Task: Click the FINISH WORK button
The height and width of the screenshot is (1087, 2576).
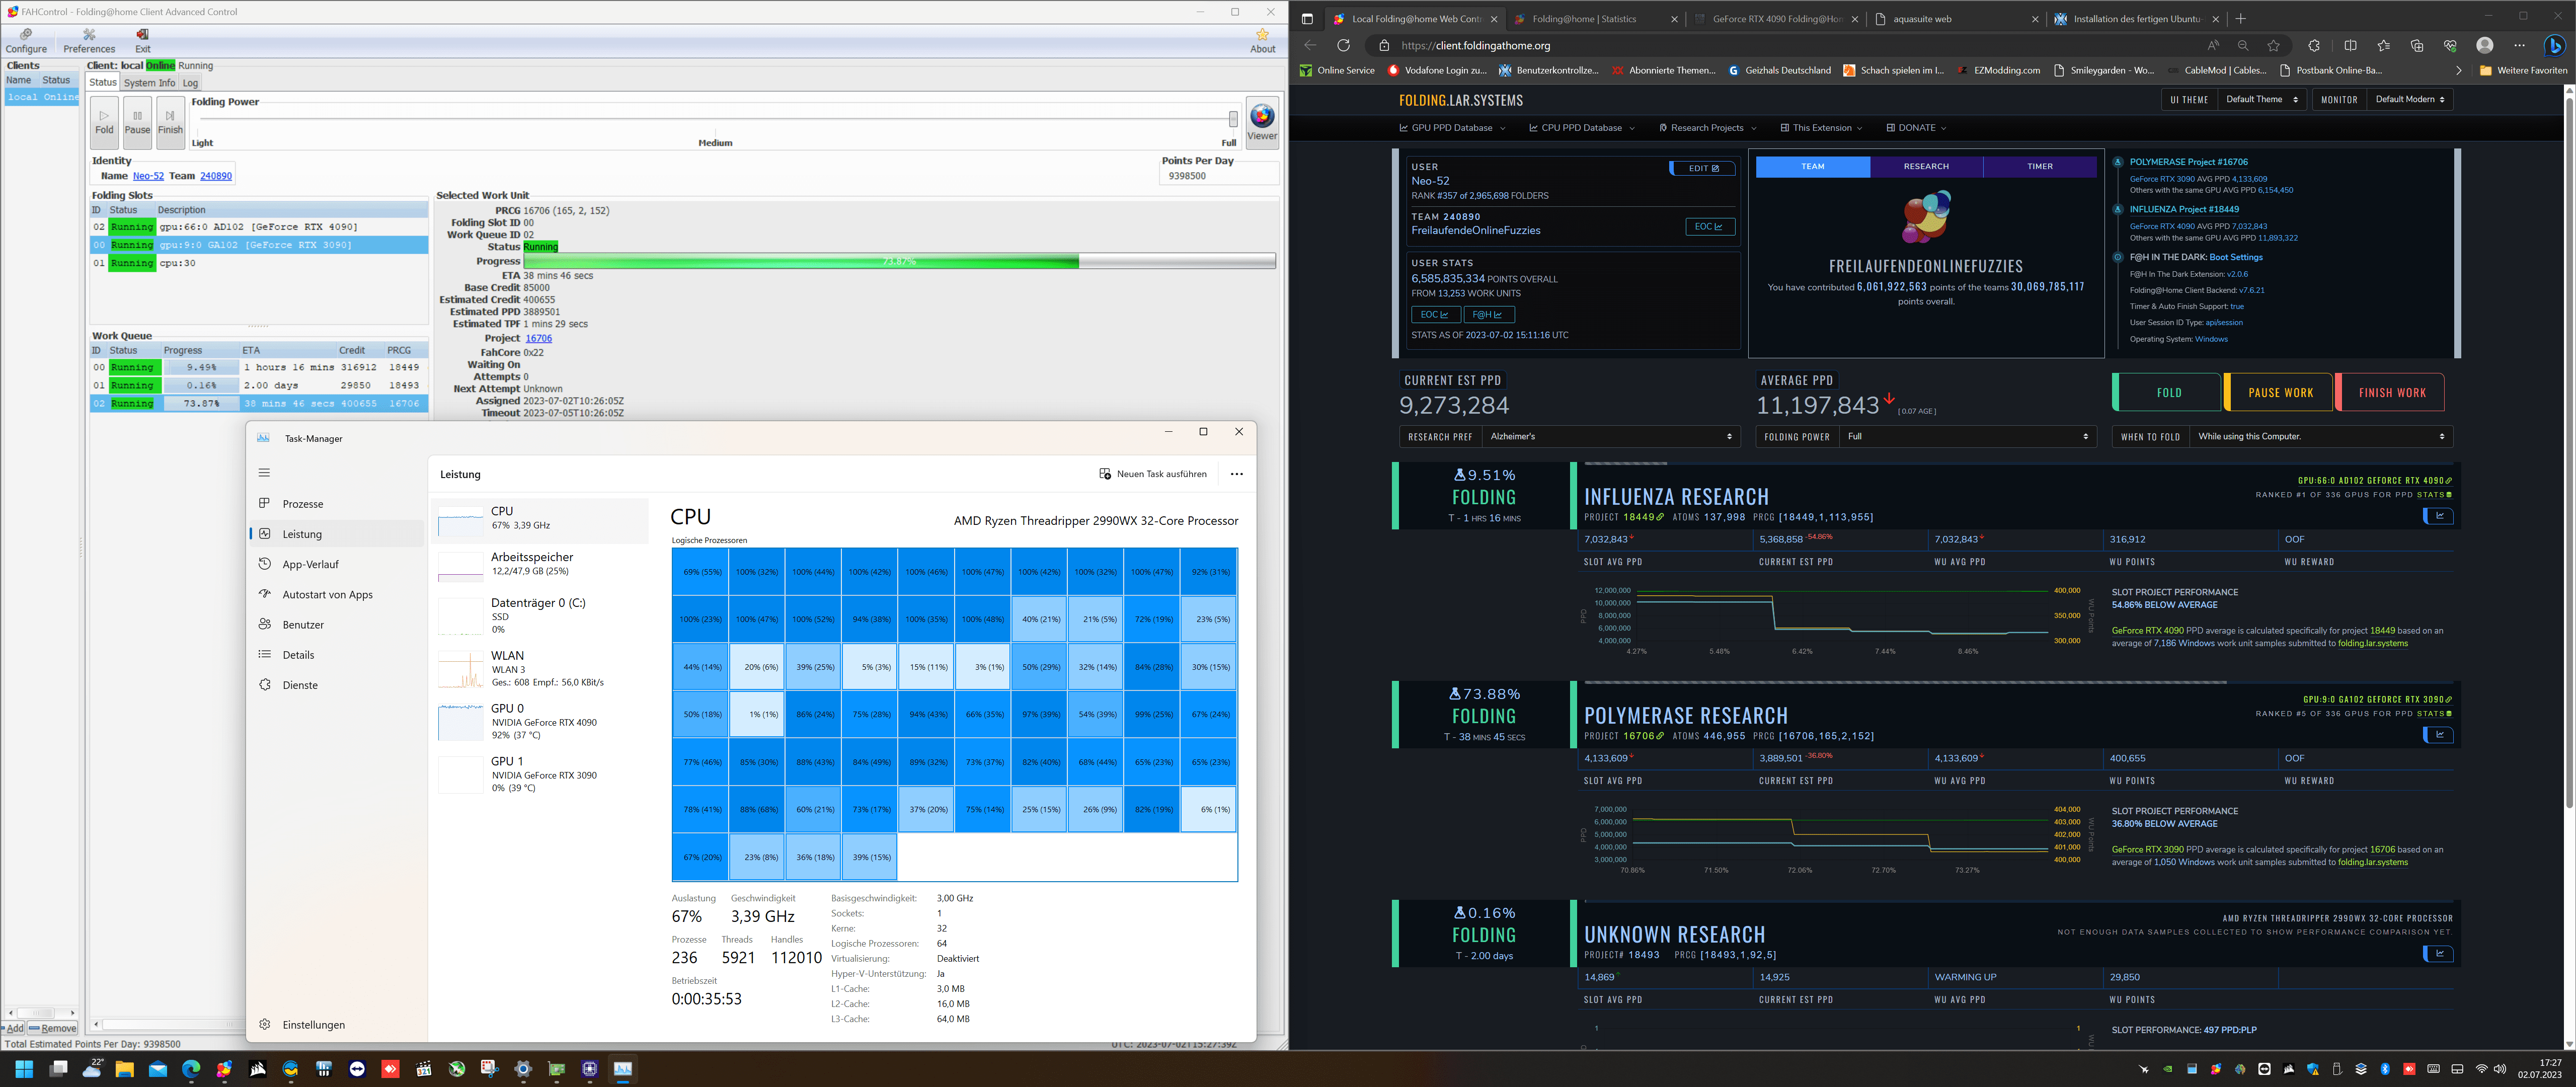Action: click(x=2391, y=392)
